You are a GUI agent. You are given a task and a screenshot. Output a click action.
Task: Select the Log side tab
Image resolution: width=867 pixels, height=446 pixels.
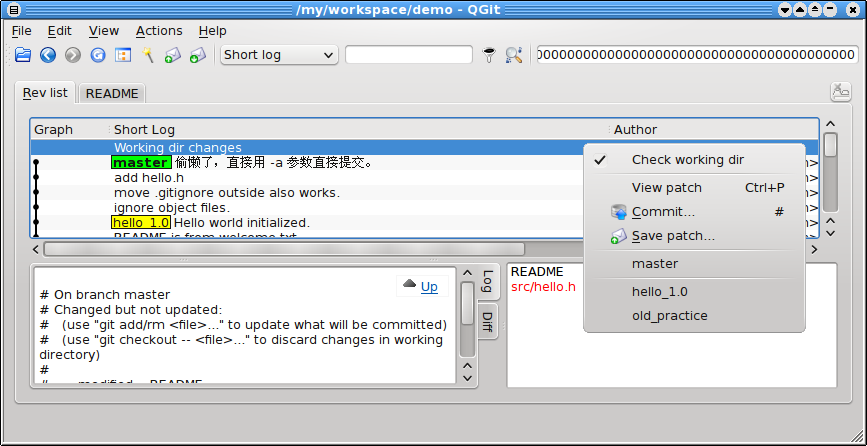[x=488, y=282]
